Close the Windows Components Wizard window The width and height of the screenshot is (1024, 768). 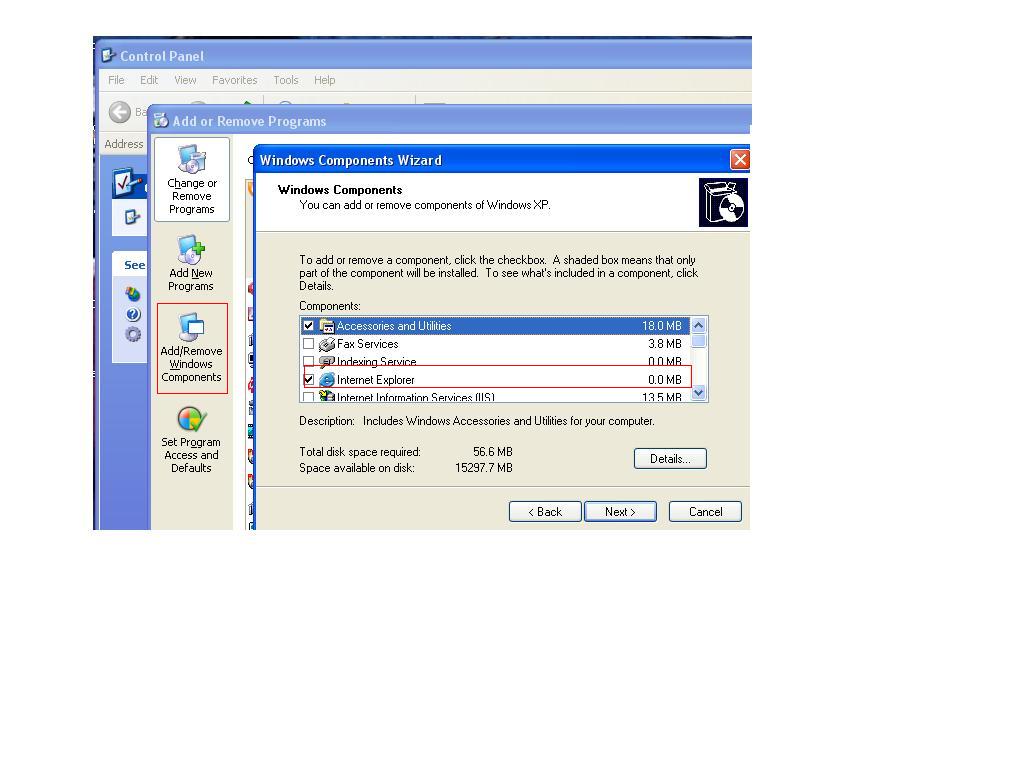pos(740,160)
